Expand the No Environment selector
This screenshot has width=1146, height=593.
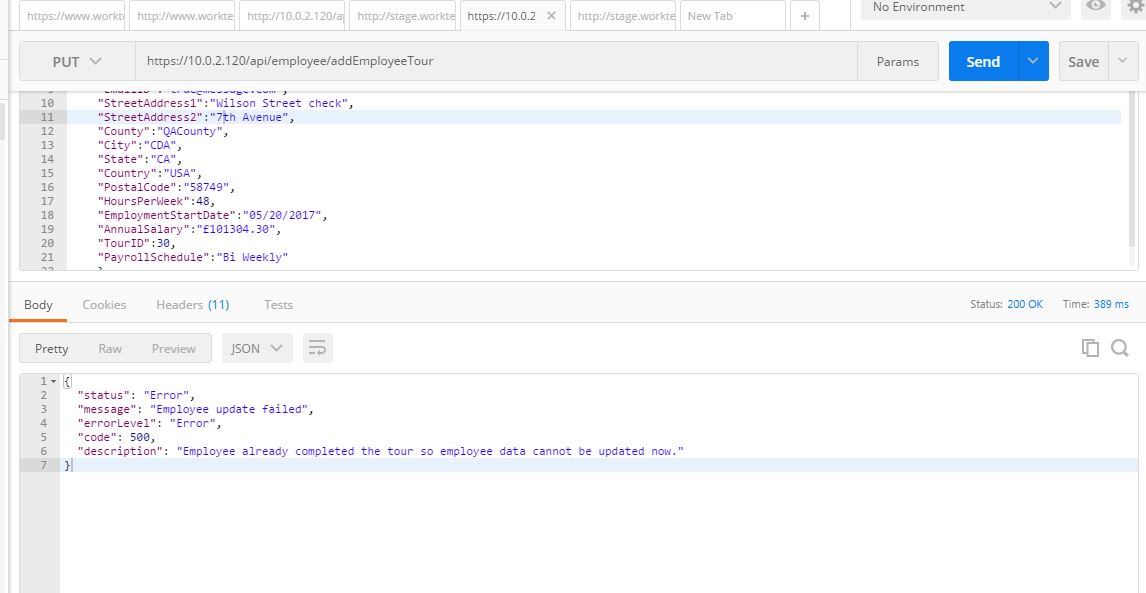click(x=965, y=7)
